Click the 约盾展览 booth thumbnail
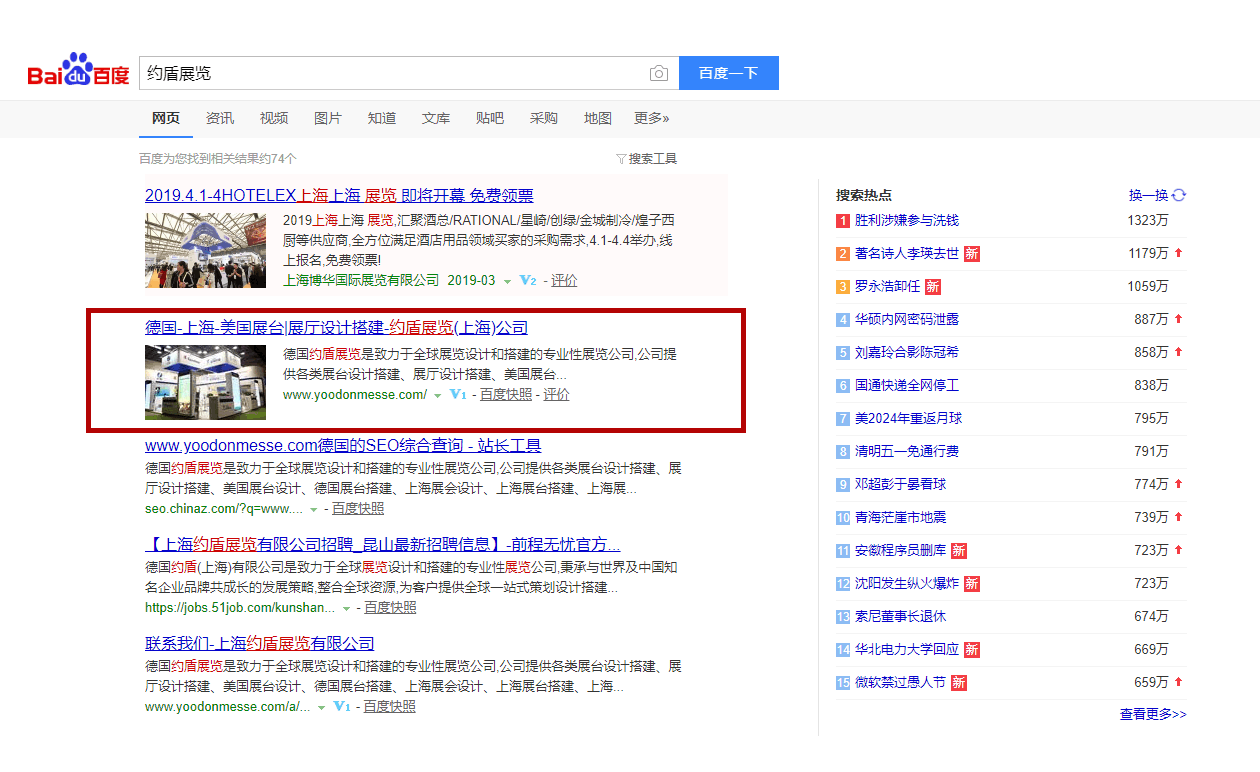 pyautogui.click(x=205, y=382)
